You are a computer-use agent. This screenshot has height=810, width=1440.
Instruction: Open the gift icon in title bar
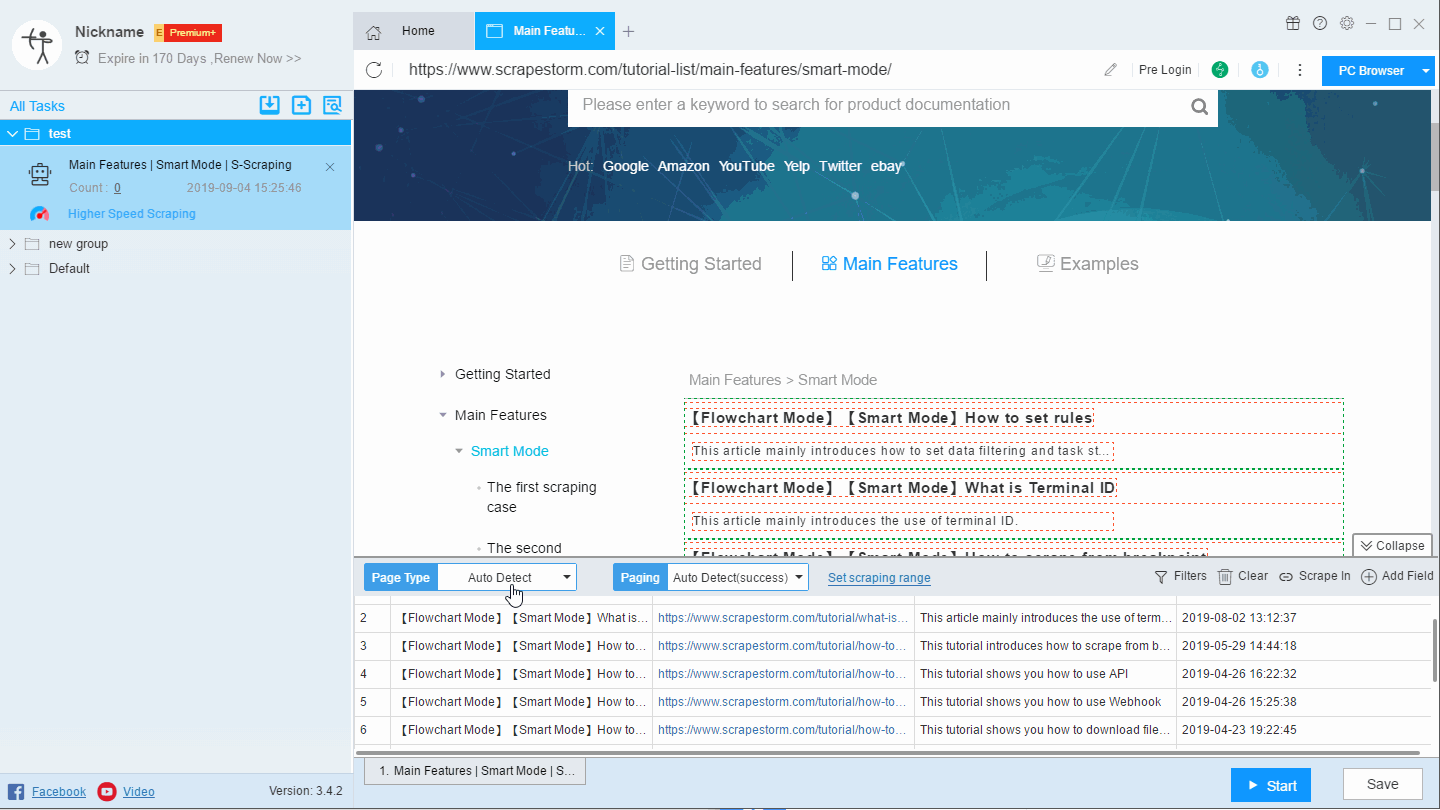point(1293,23)
